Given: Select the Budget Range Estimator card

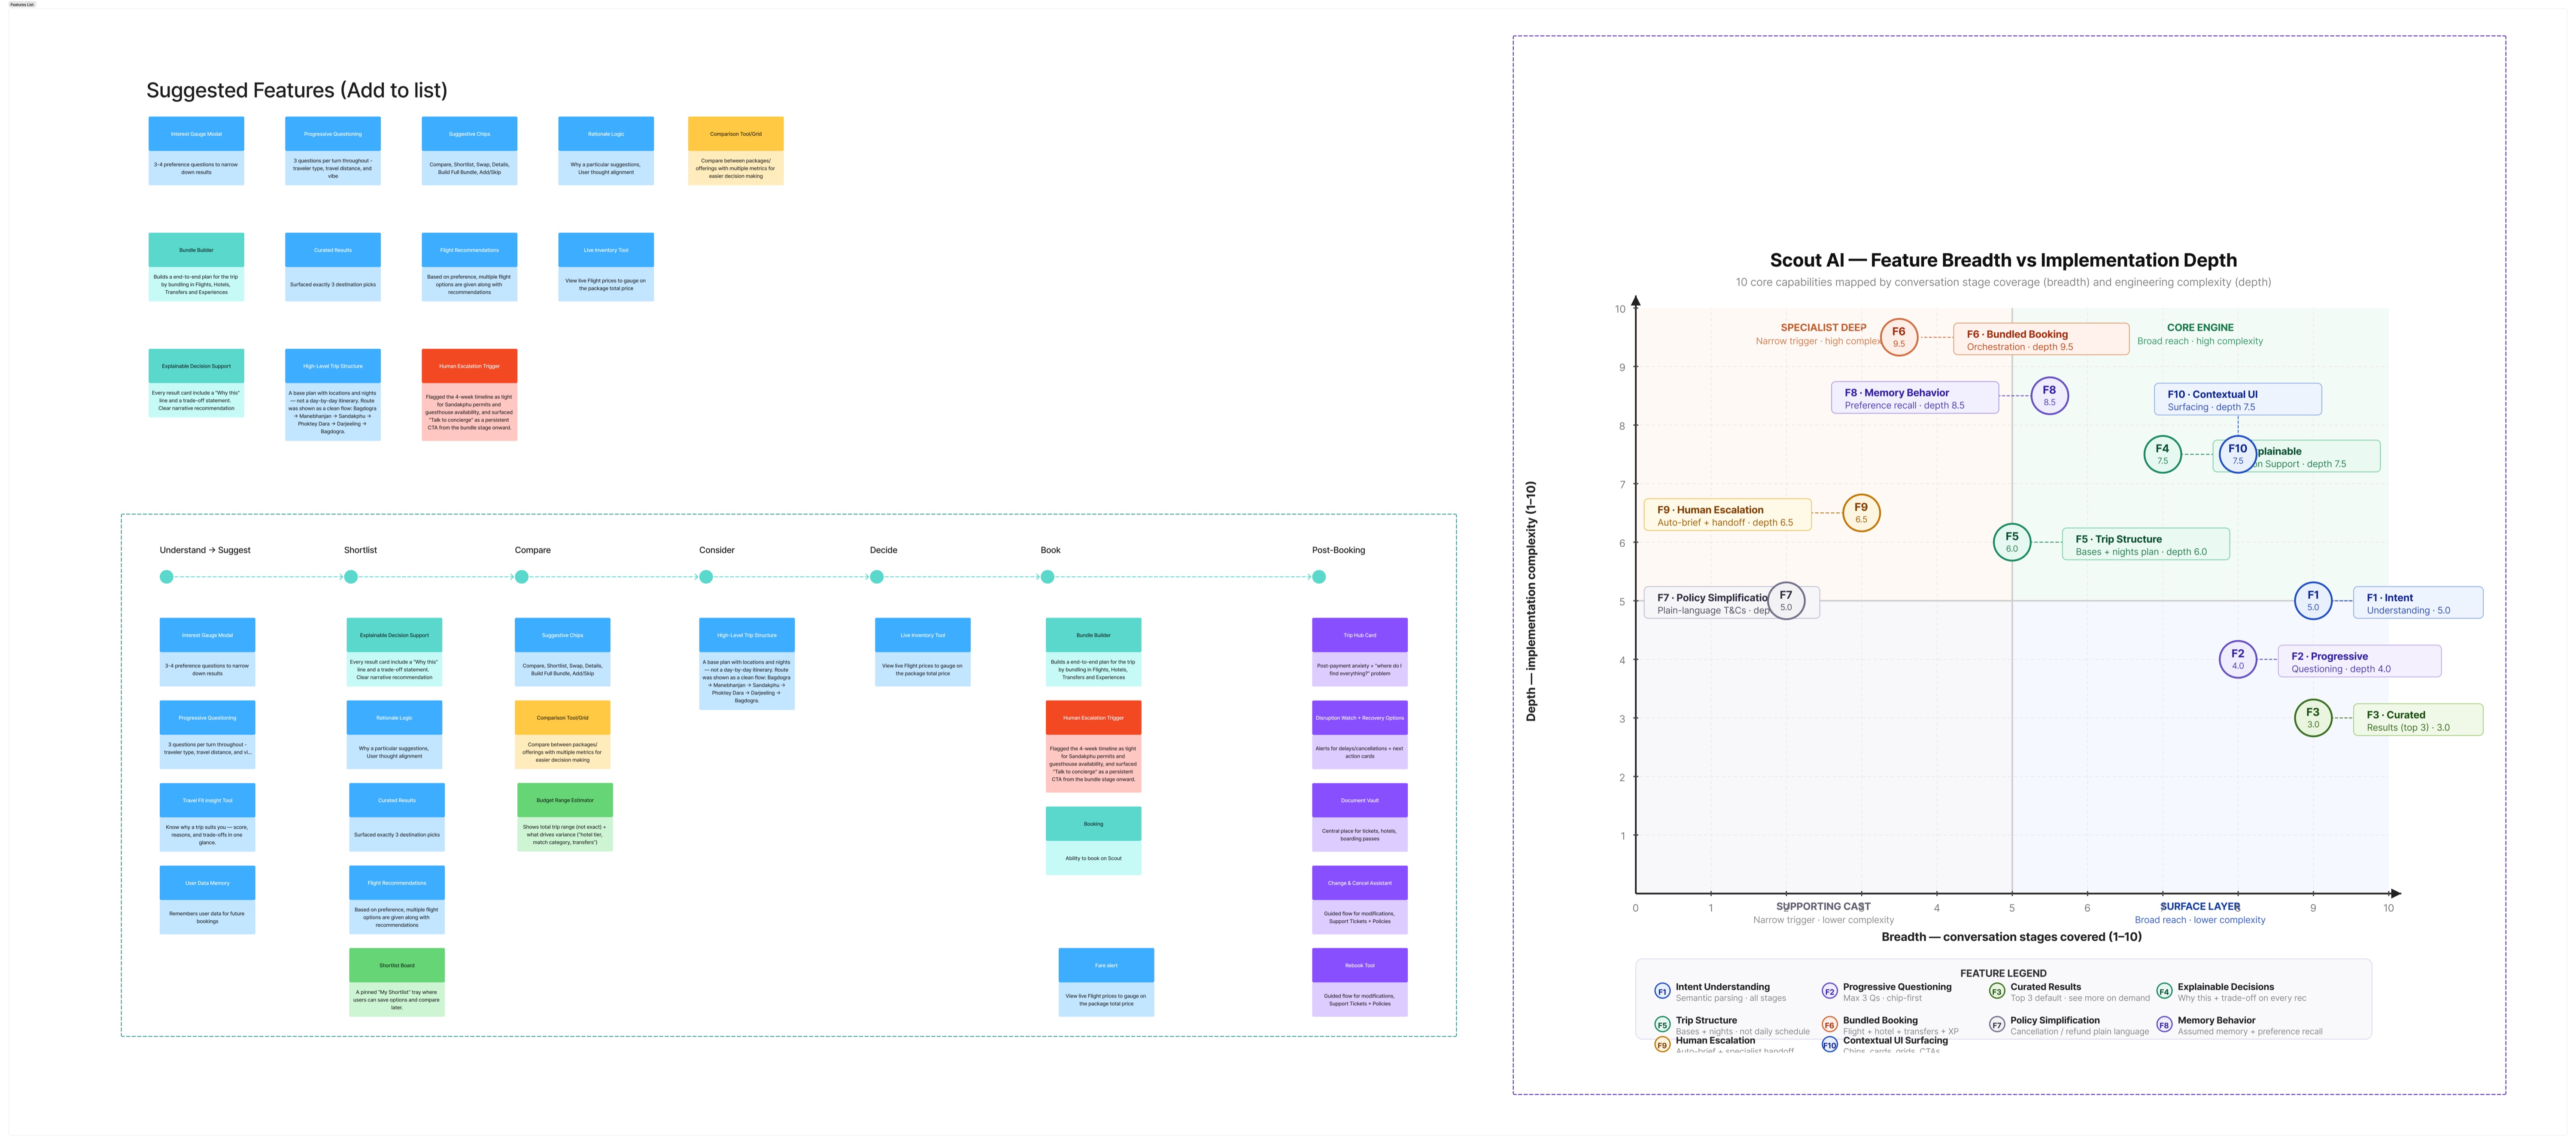Looking at the screenshot, I should pos(565,817).
